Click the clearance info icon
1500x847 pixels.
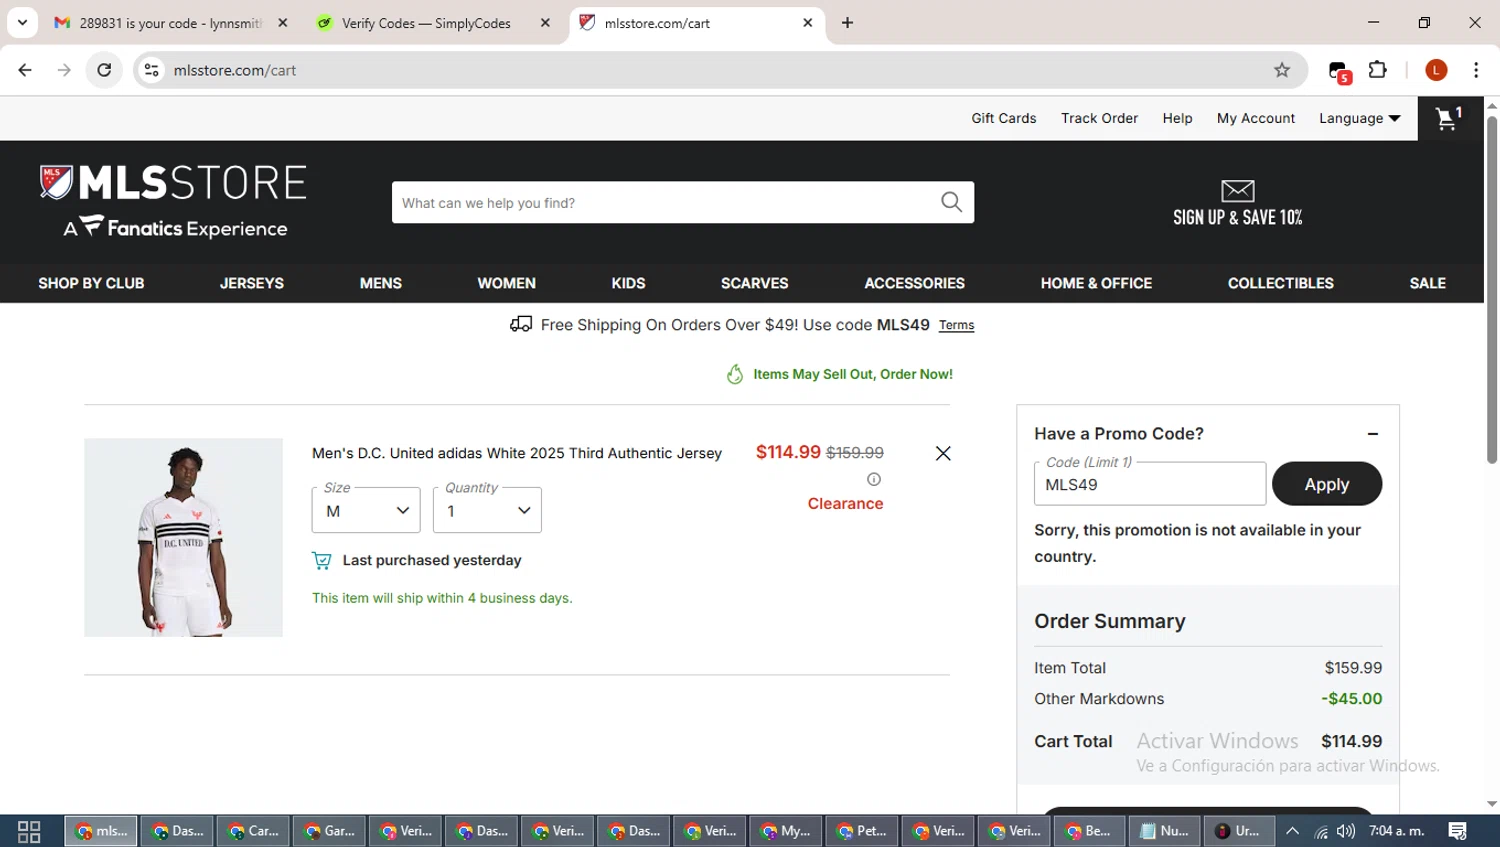(874, 479)
